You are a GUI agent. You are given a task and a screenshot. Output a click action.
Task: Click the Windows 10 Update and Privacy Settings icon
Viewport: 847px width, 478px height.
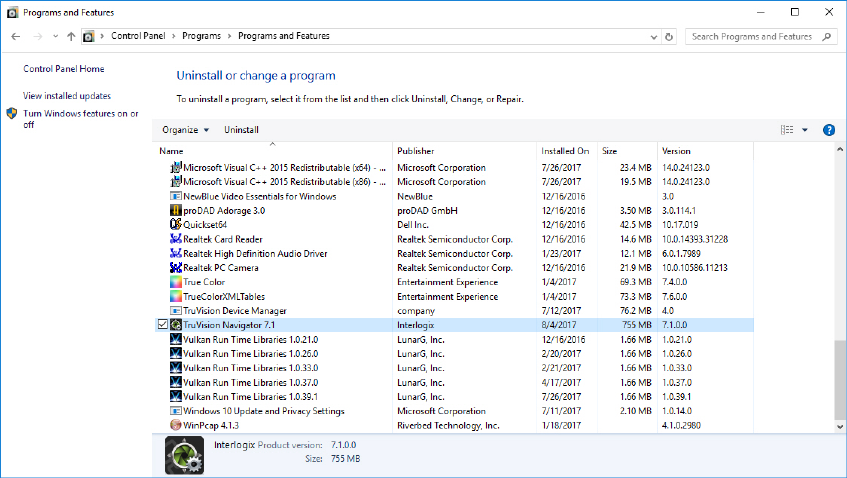[x=176, y=410]
